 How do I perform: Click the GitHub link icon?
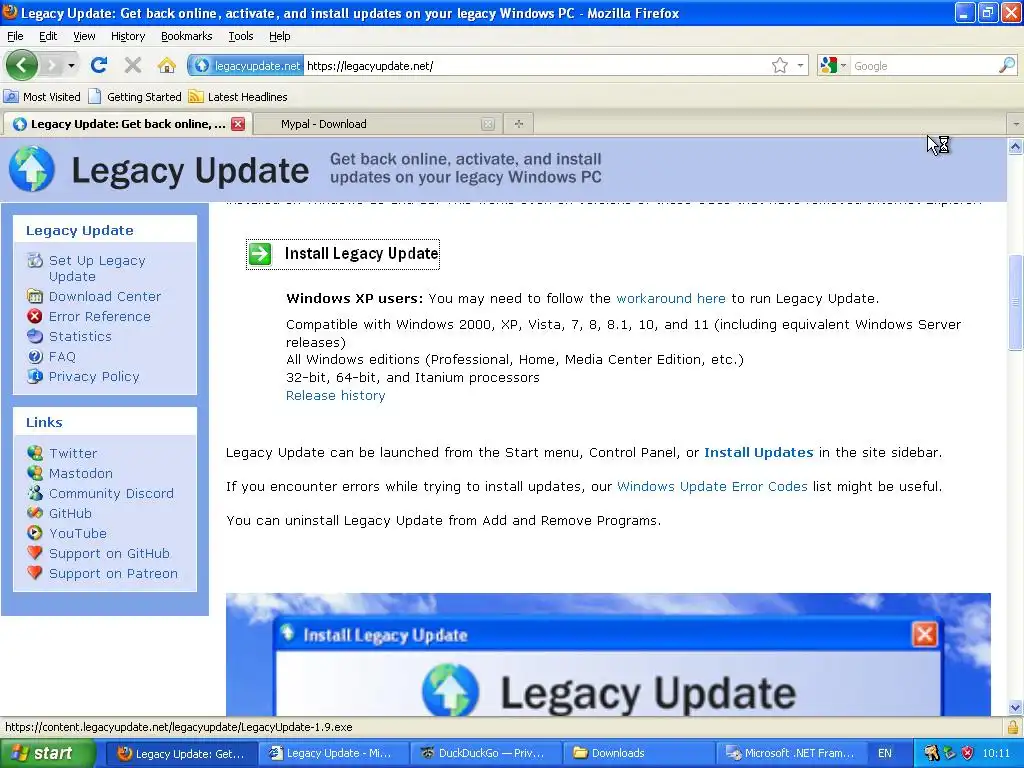click(35, 513)
